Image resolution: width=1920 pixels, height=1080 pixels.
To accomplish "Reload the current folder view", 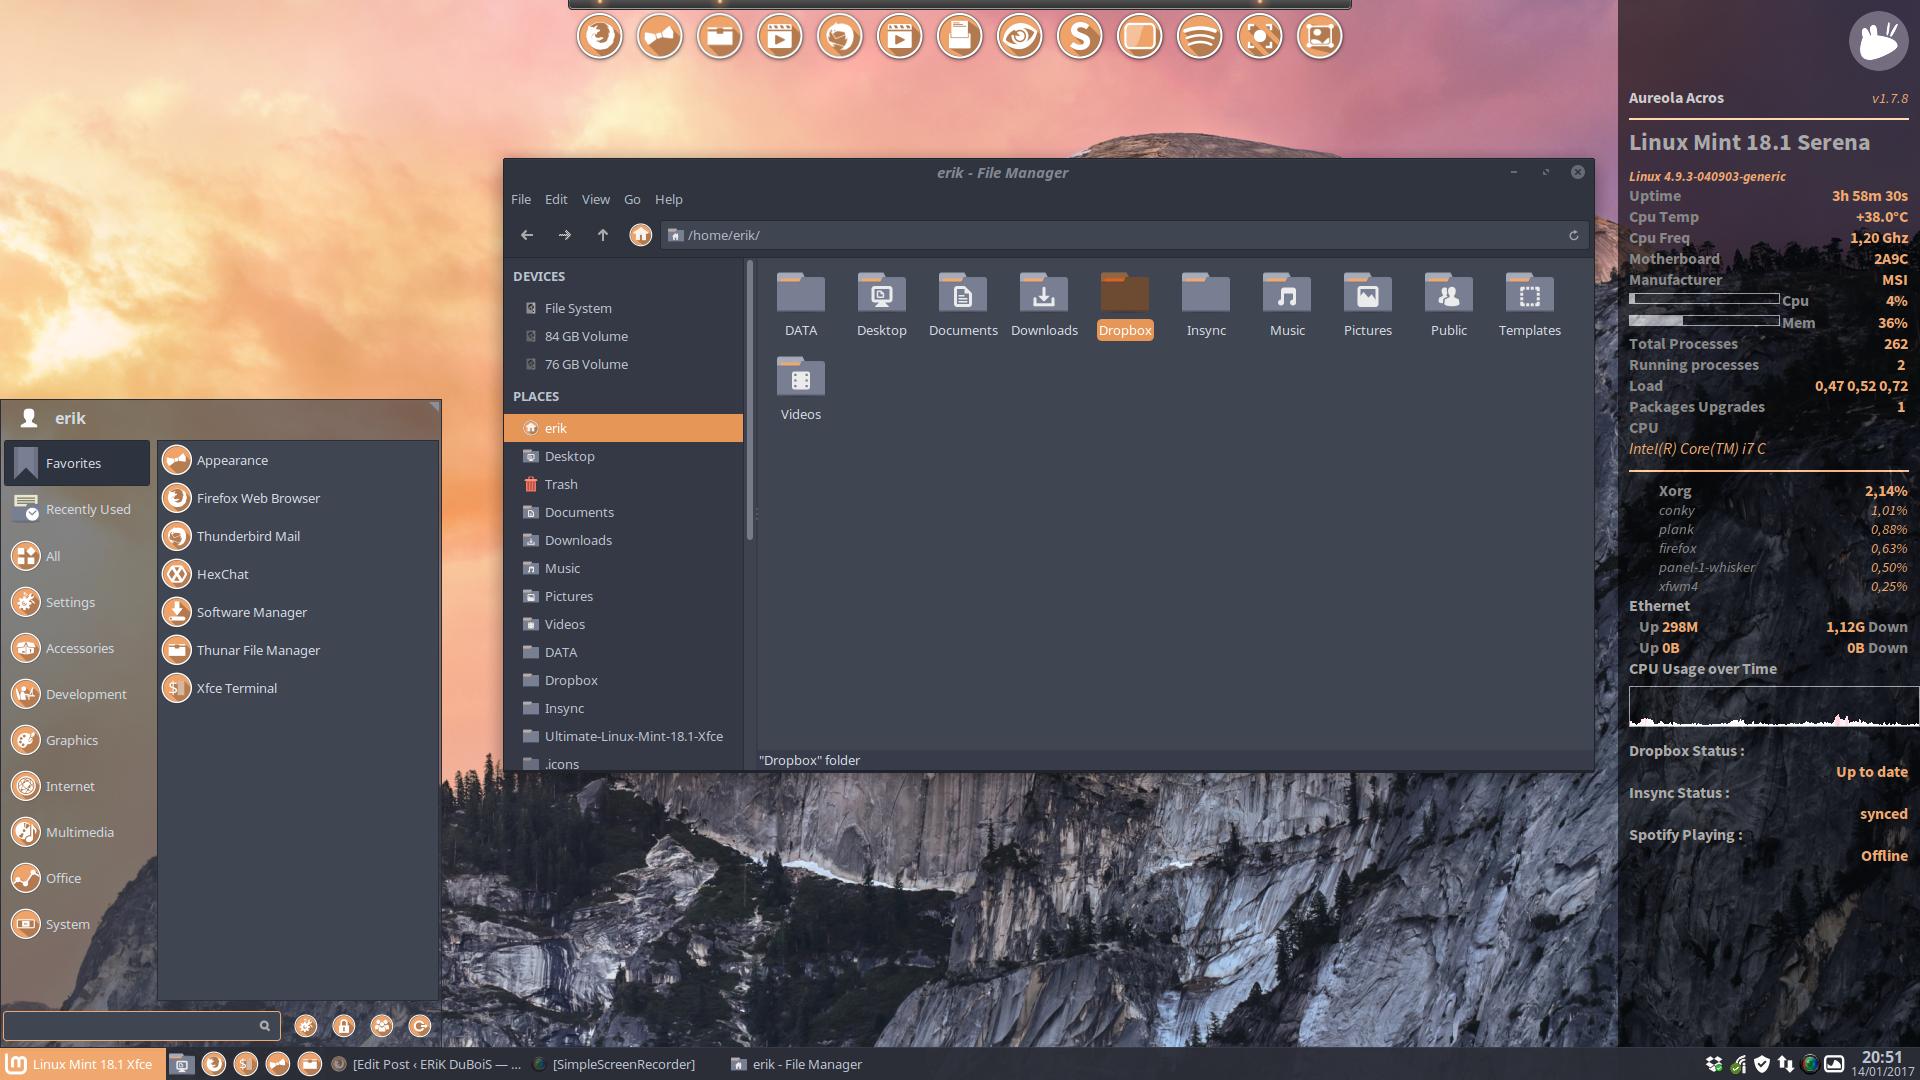I will click(1573, 235).
